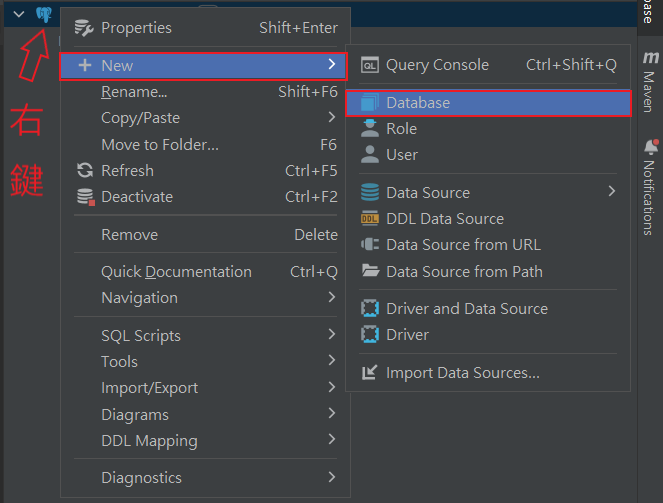Collapse the data source tree chevron

[x=18, y=14]
